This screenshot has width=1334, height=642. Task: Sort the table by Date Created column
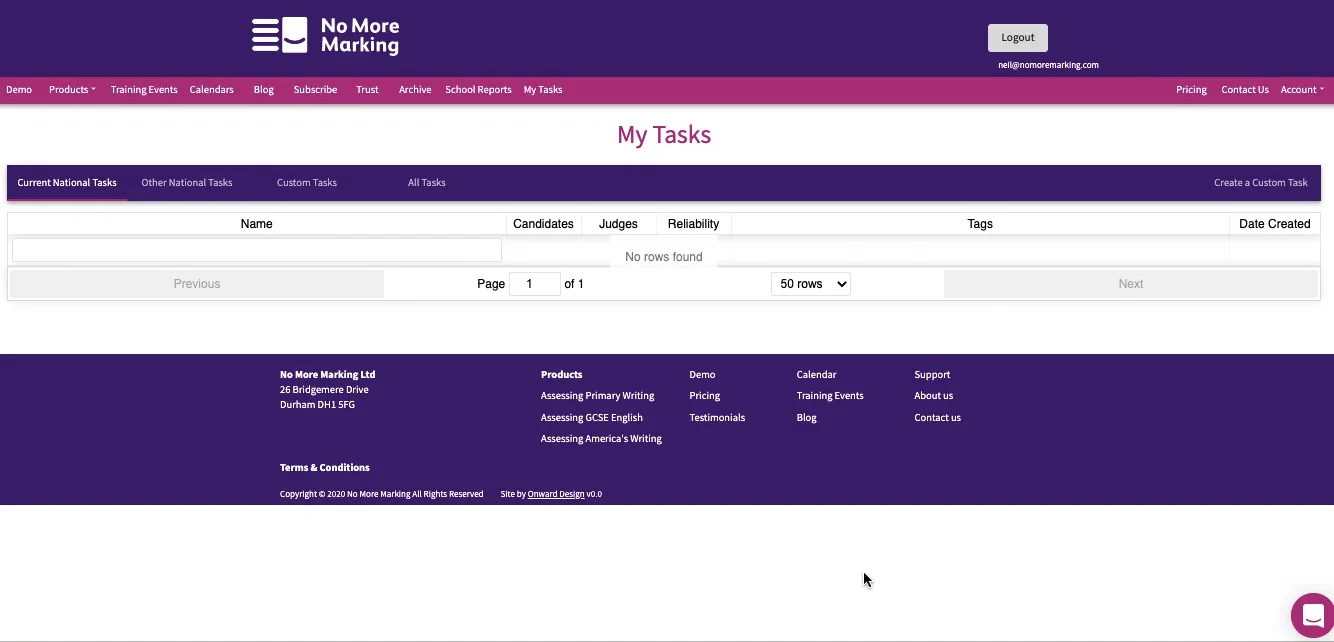coord(1274,224)
